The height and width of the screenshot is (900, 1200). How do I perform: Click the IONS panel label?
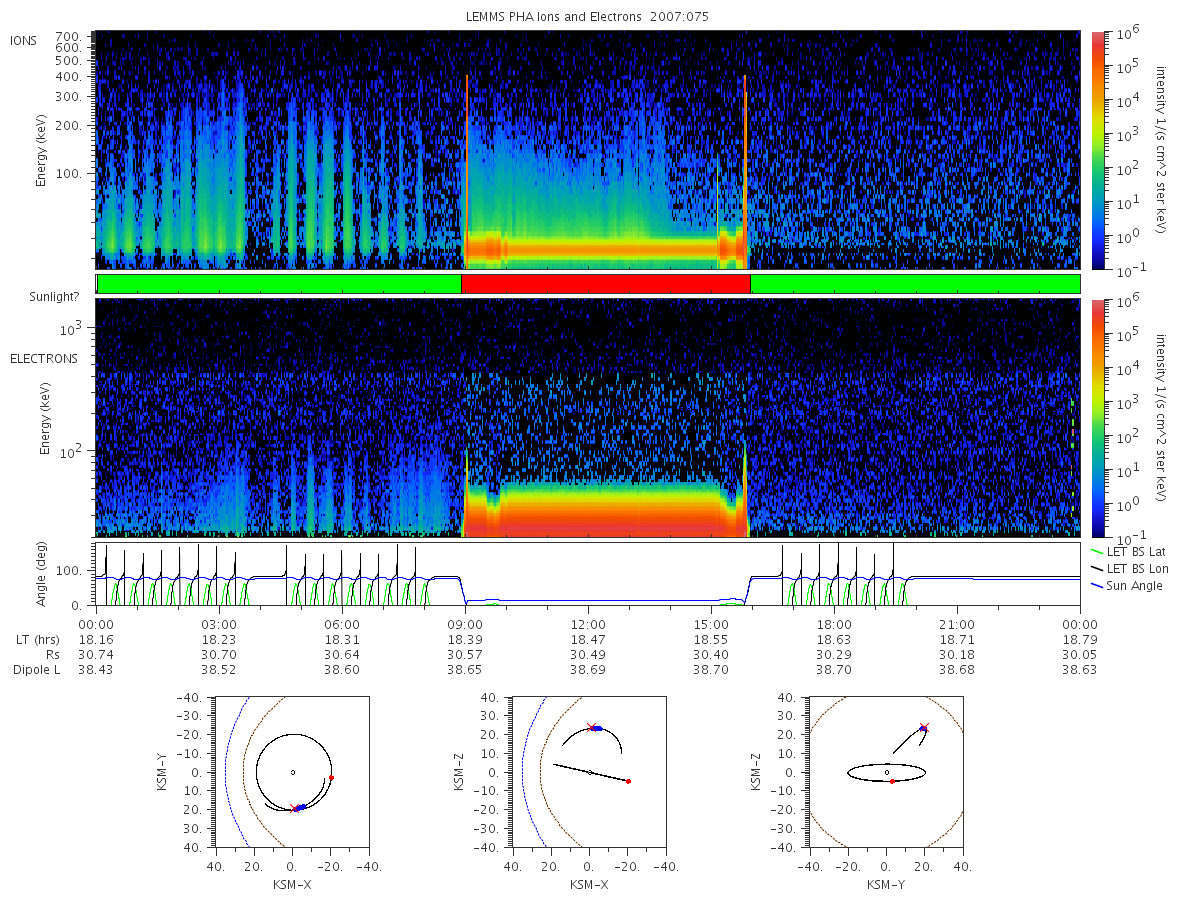(x=24, y=40)
